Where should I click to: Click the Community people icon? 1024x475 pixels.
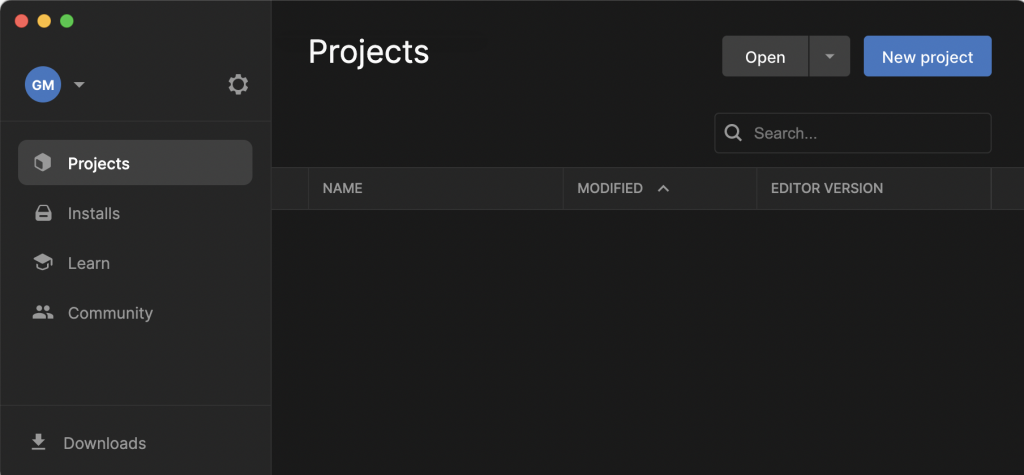[42, 313]
